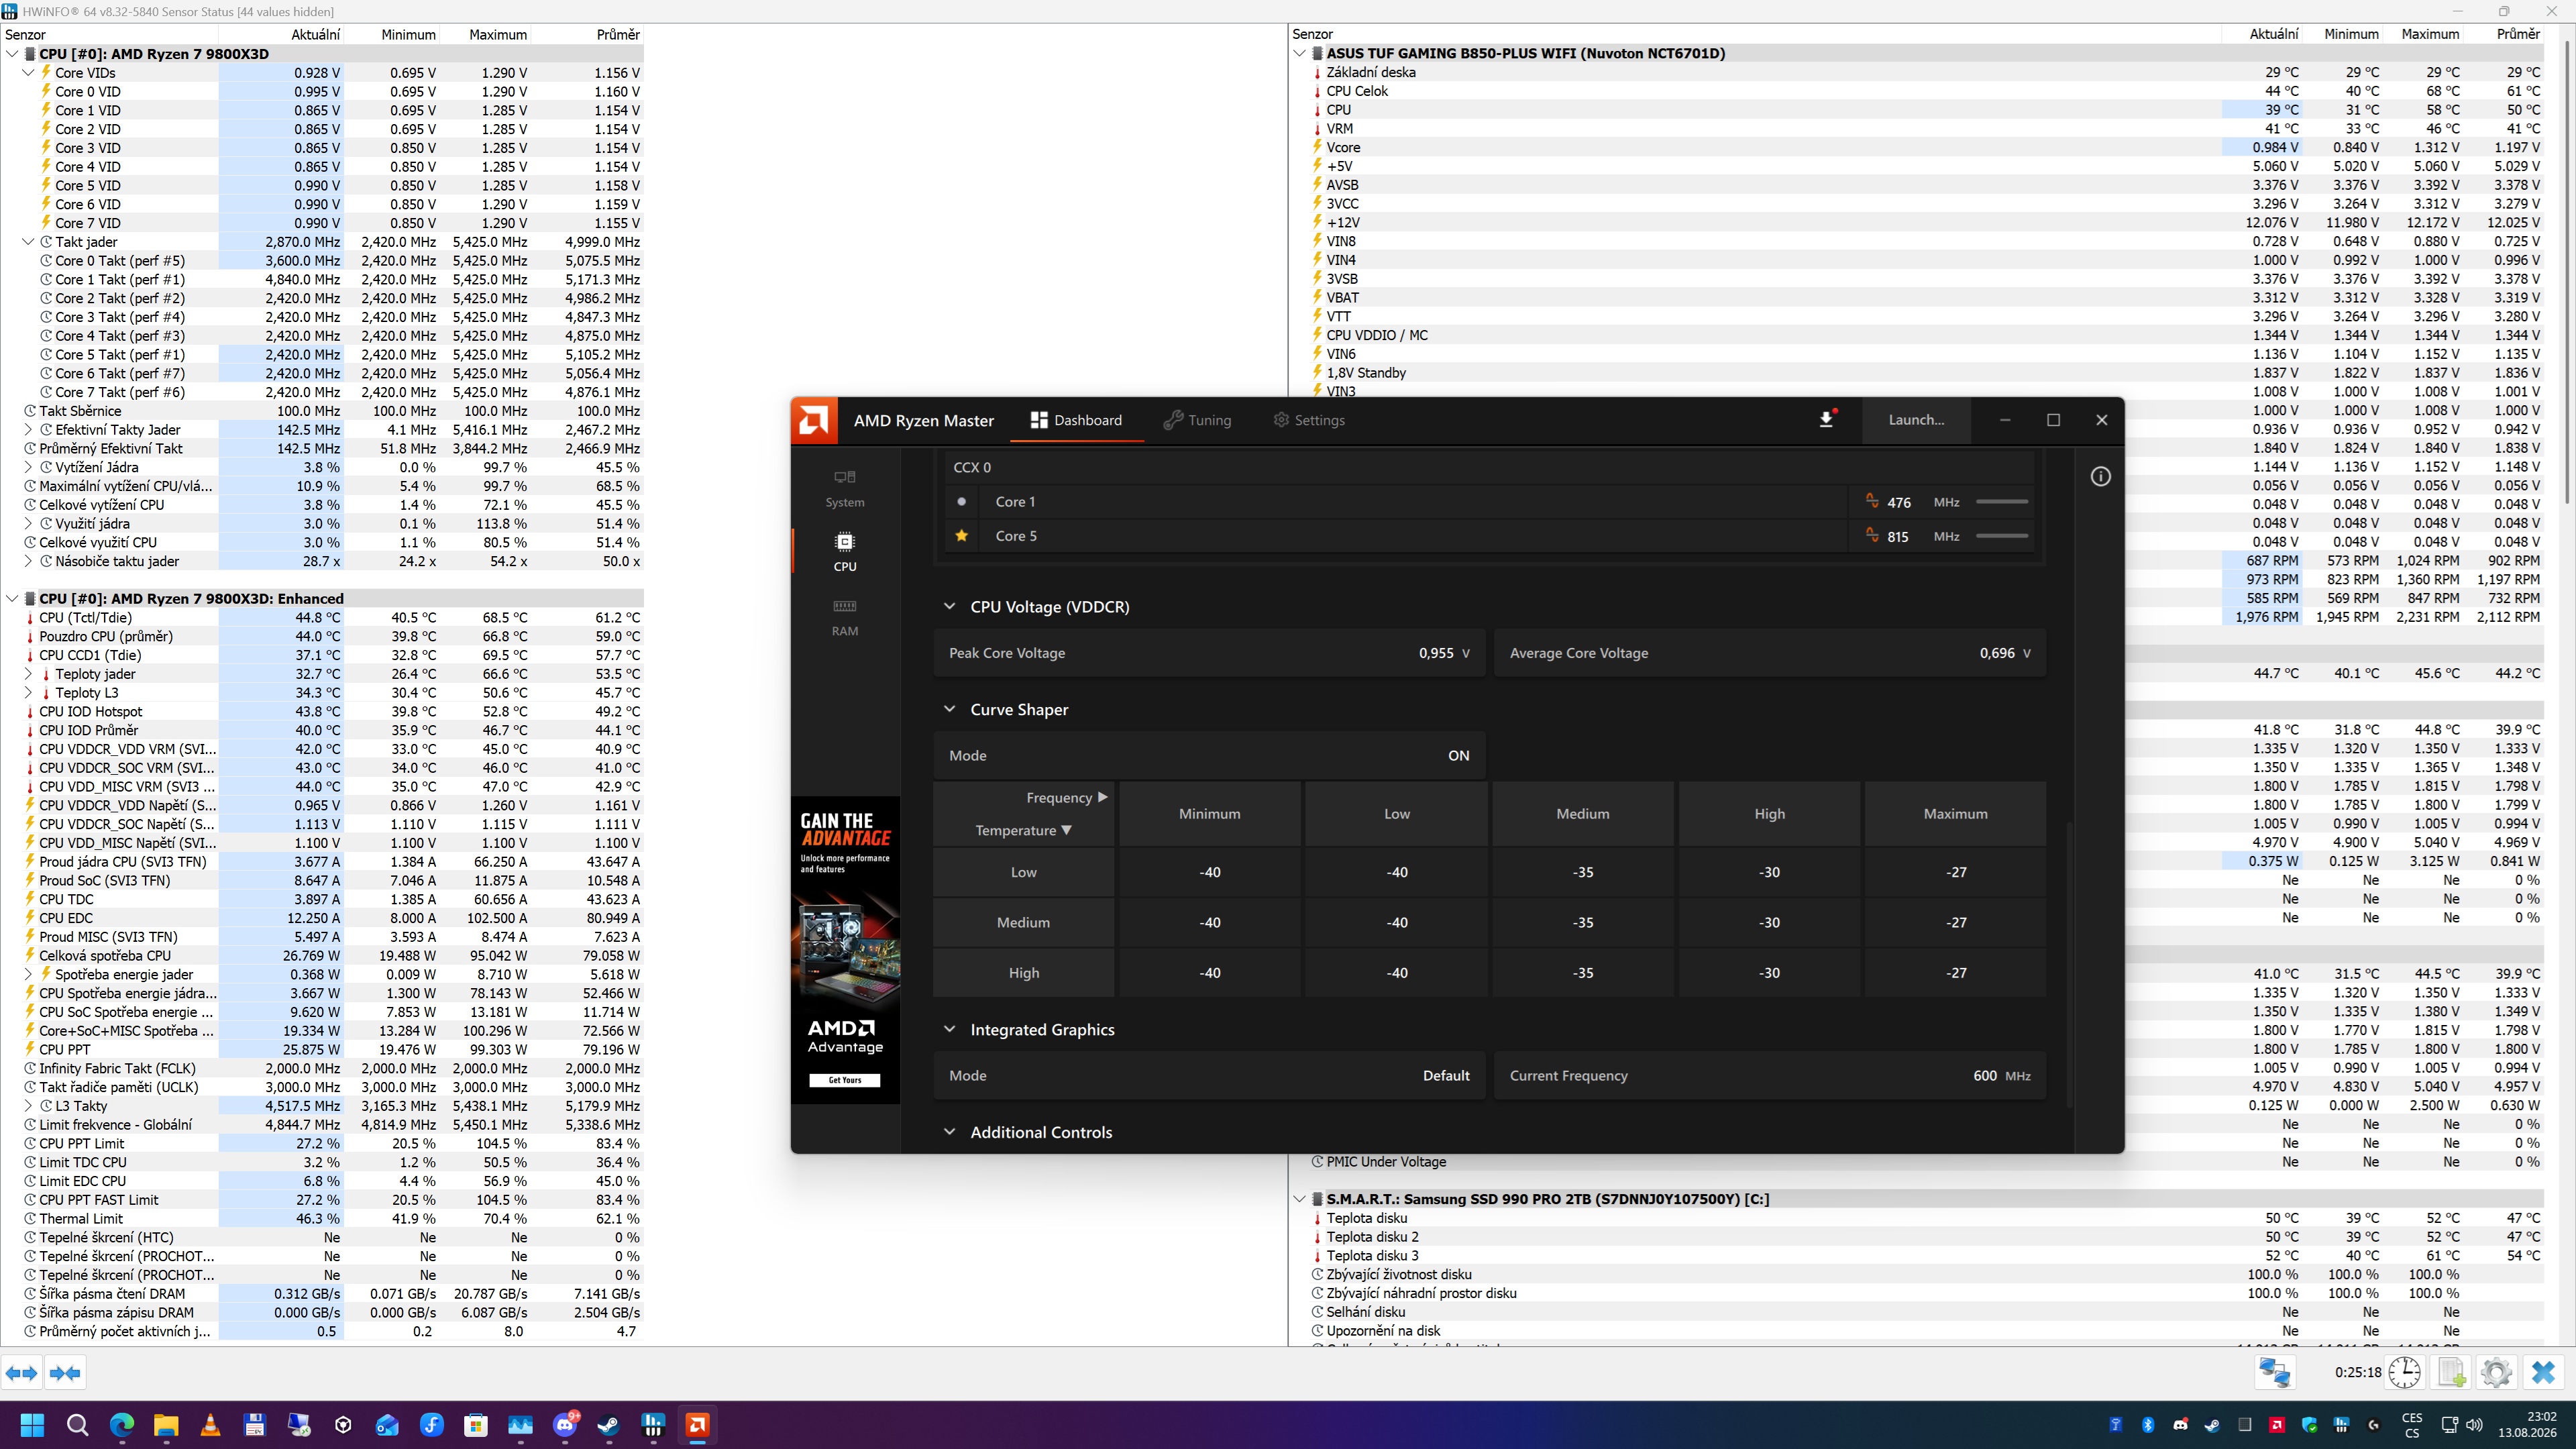2576x1449 pixels.
Task: Collapse the Additional Controls section
Action: click(949, 1132)
